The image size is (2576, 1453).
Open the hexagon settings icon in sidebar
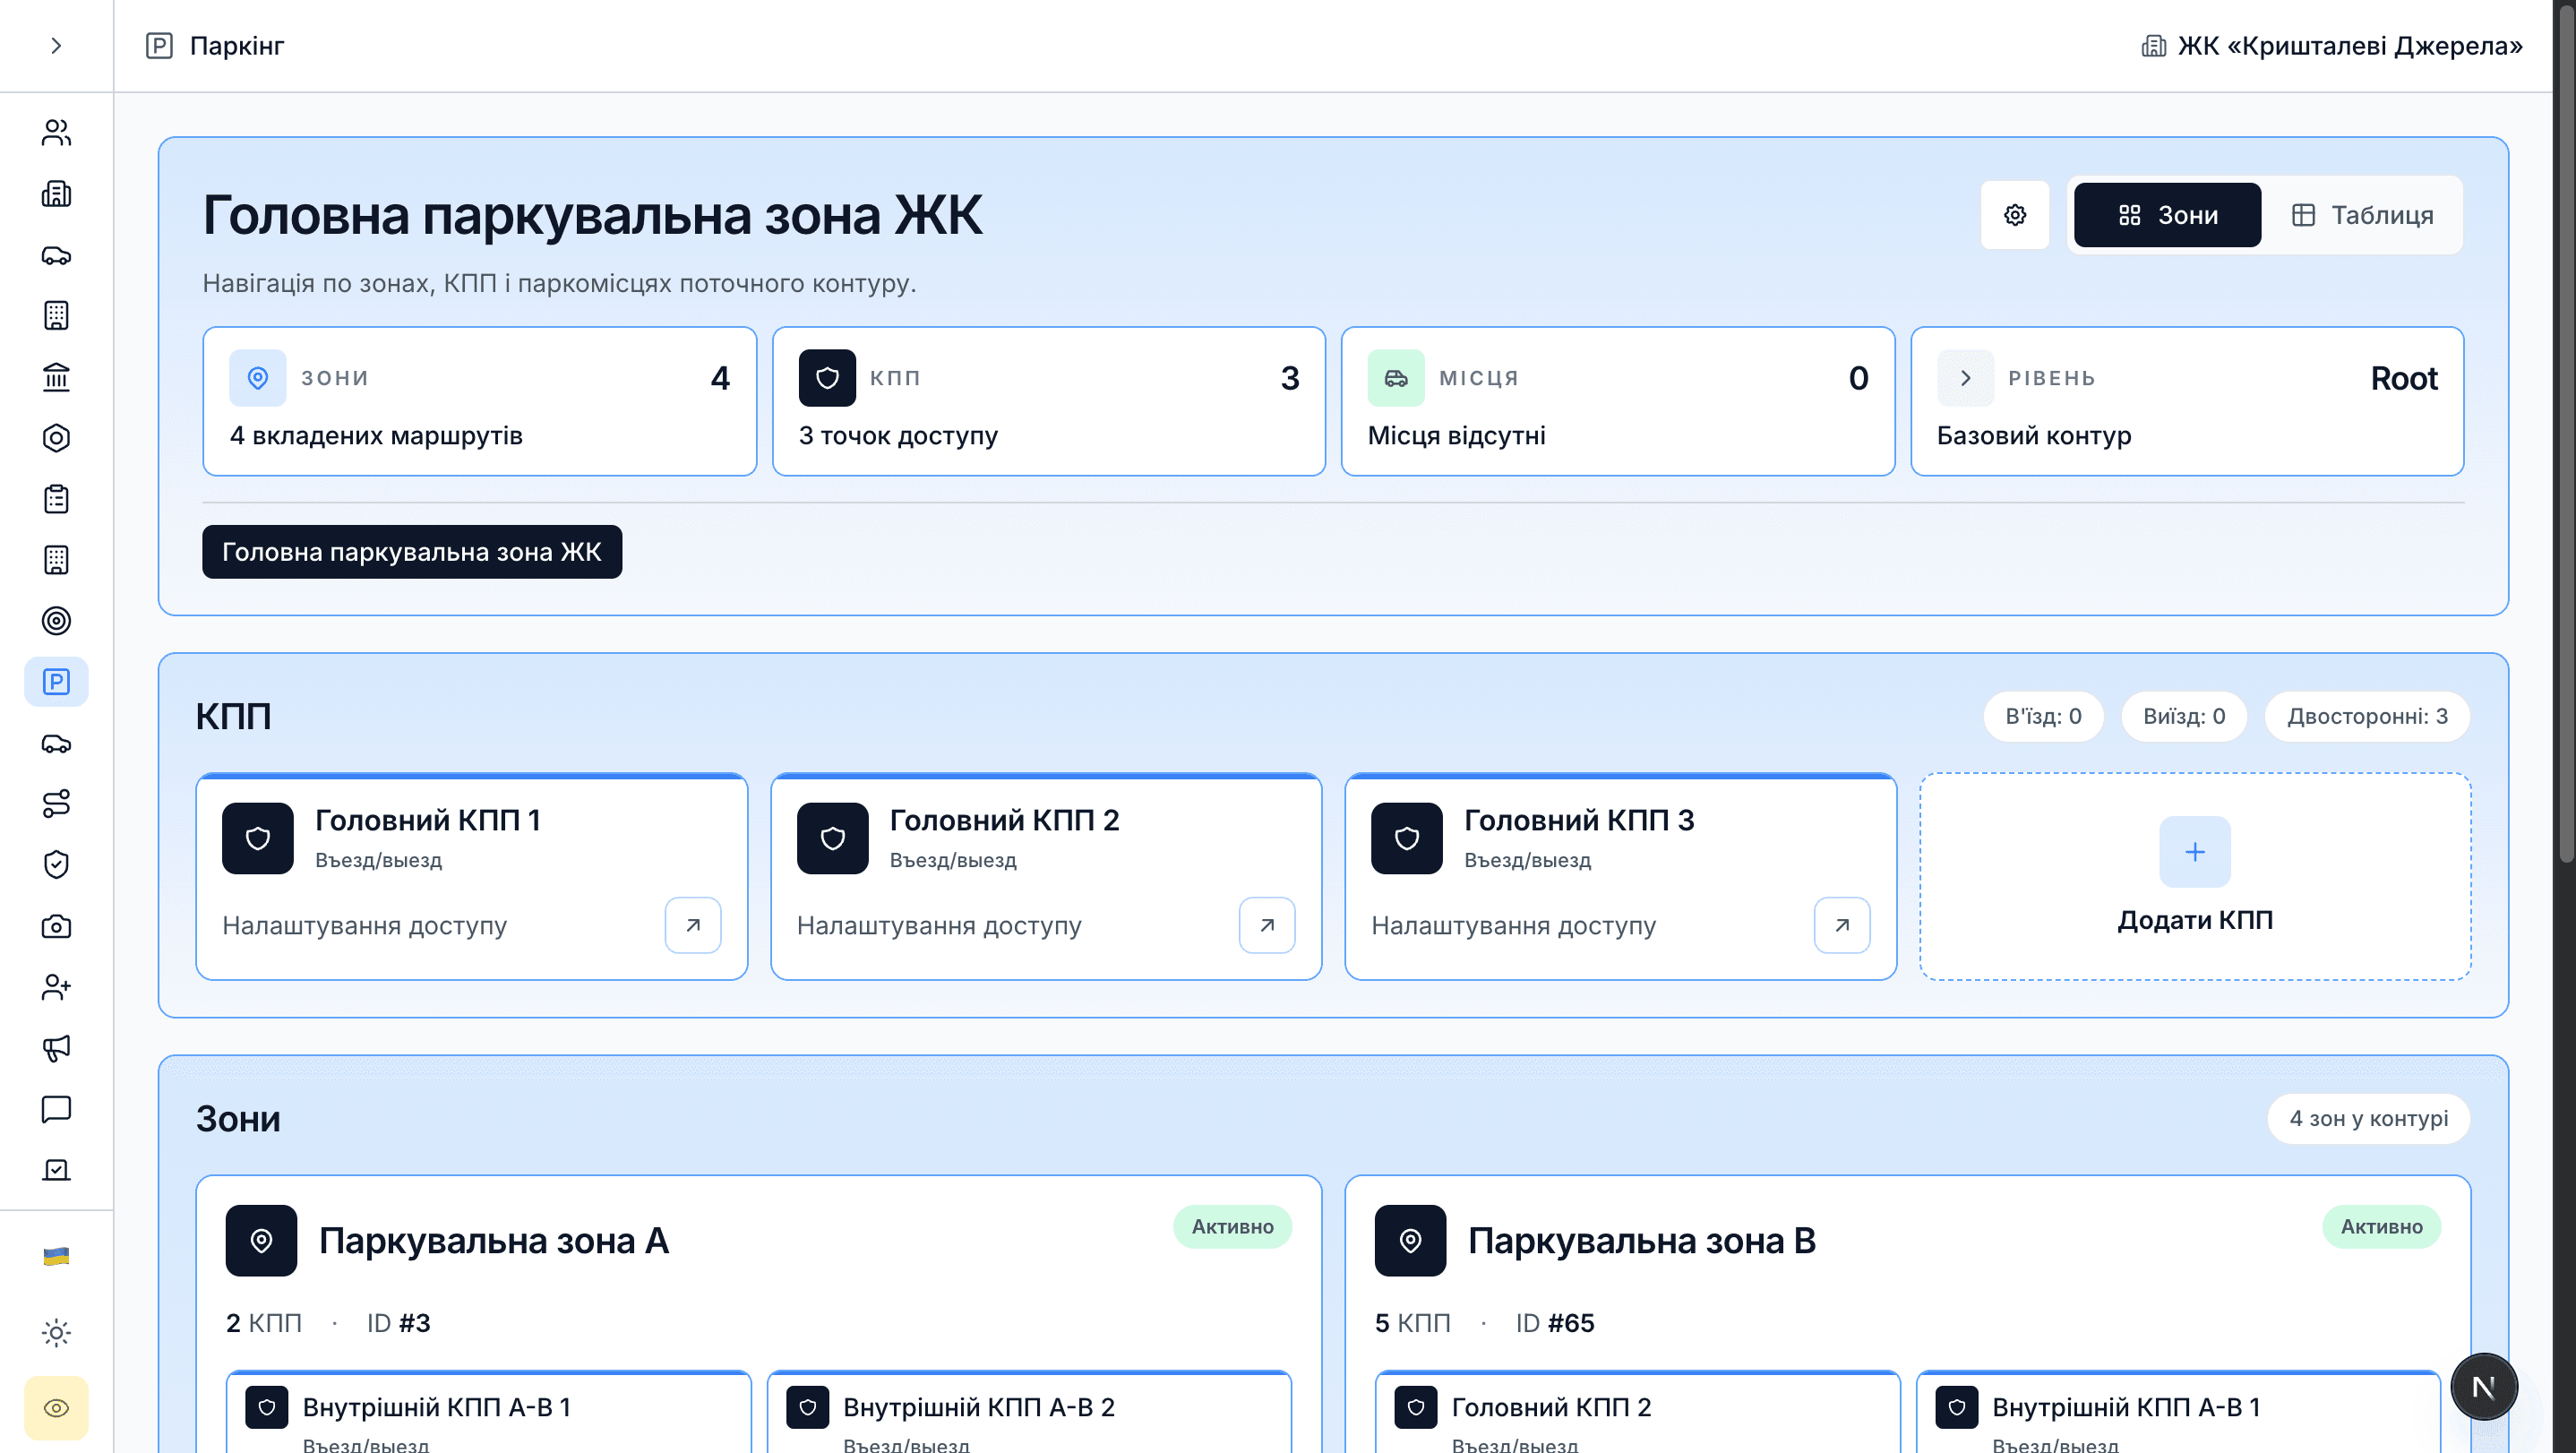56,438
